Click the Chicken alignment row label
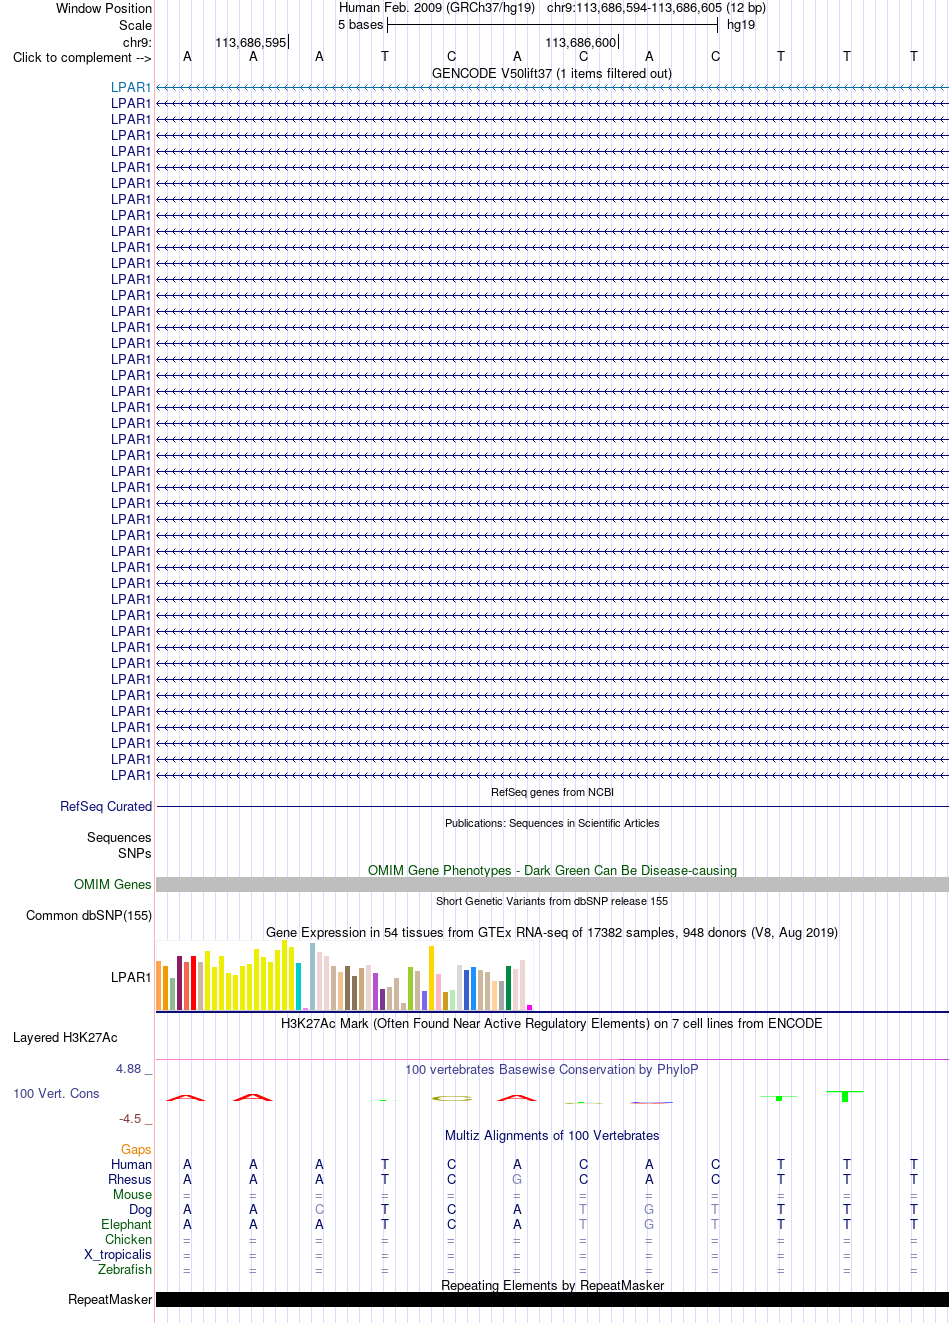Image resolution: width=950 pixels, height=1323 pixels. pyautogui.click(x=129, y=1239)
